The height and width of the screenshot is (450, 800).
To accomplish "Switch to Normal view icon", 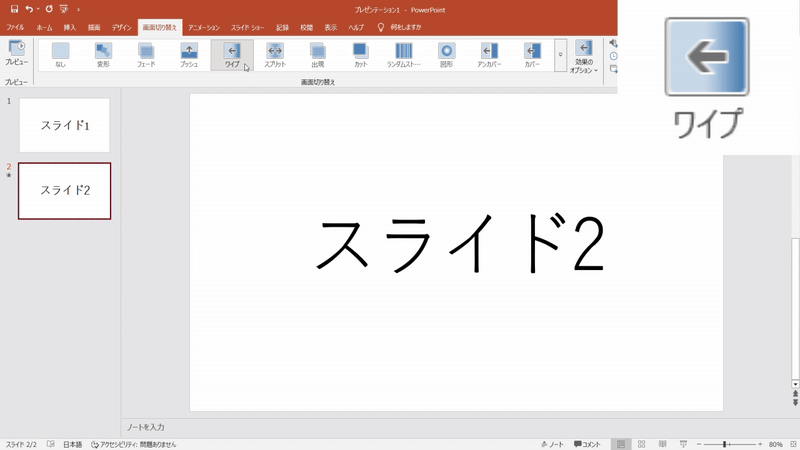I will (621, 444).
